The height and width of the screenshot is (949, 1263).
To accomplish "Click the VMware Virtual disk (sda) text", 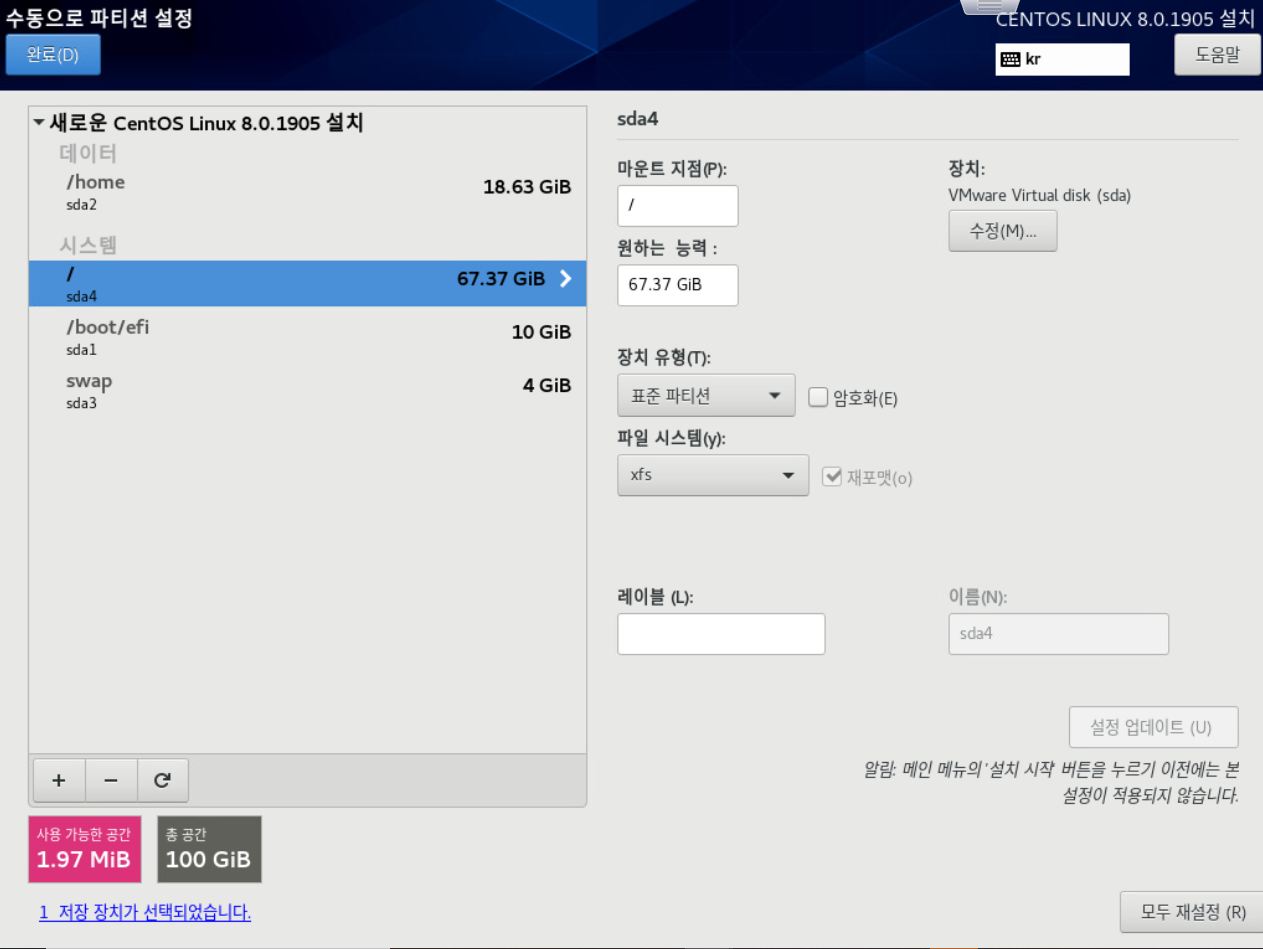I will (1039, 196).
